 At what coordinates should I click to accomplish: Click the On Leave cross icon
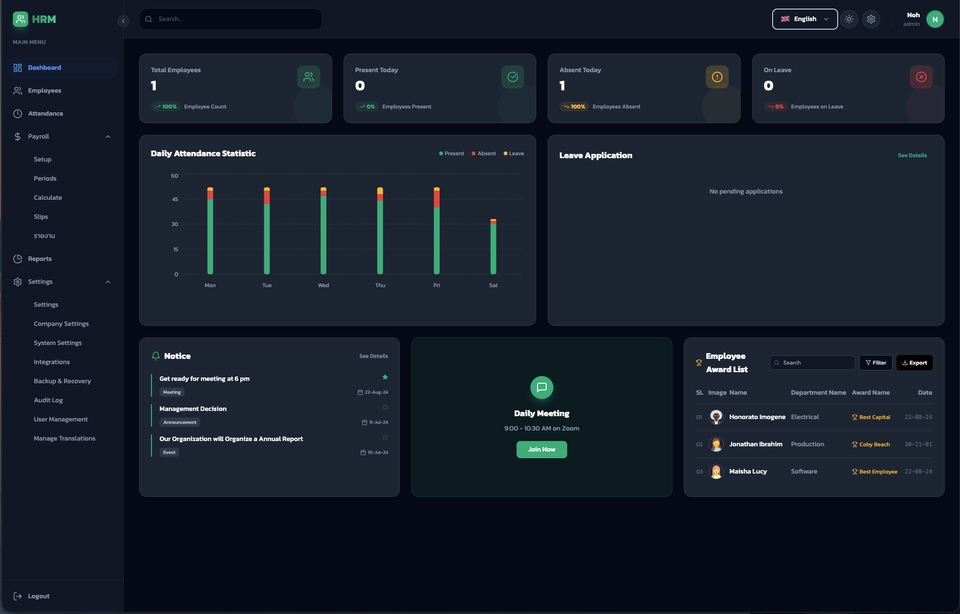(921, 77)
